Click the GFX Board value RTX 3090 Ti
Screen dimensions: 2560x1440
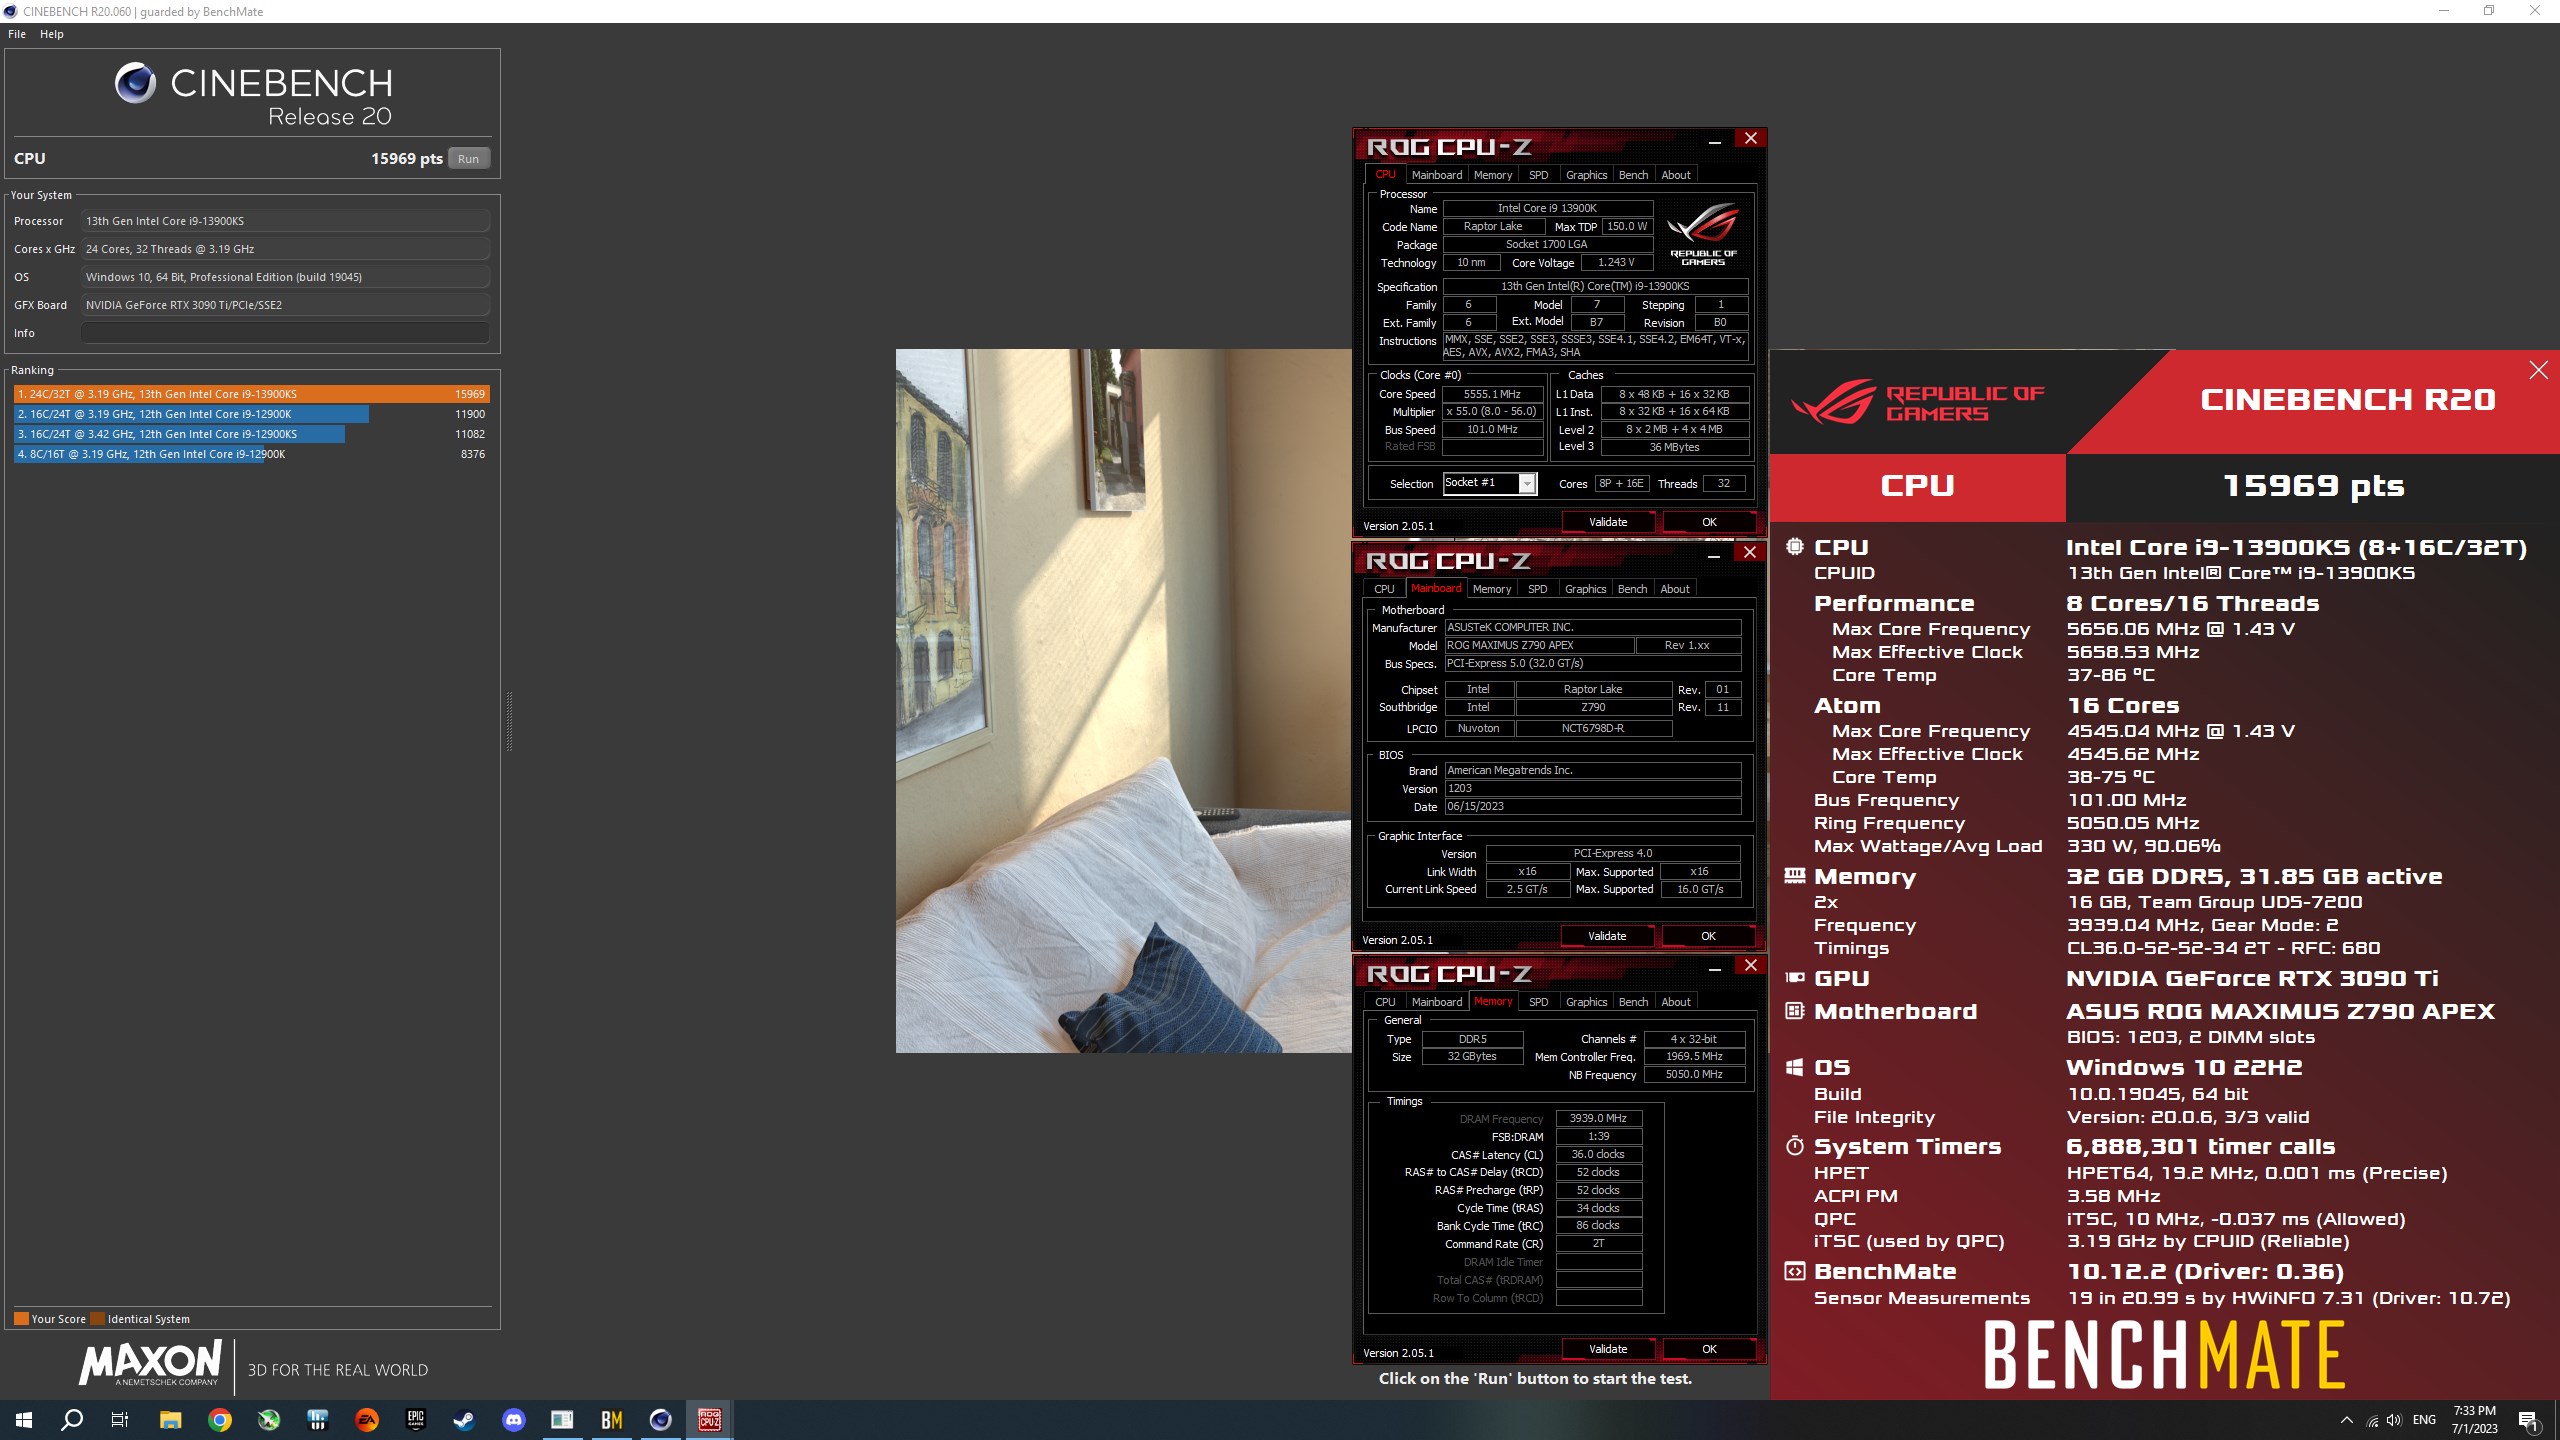285,305
